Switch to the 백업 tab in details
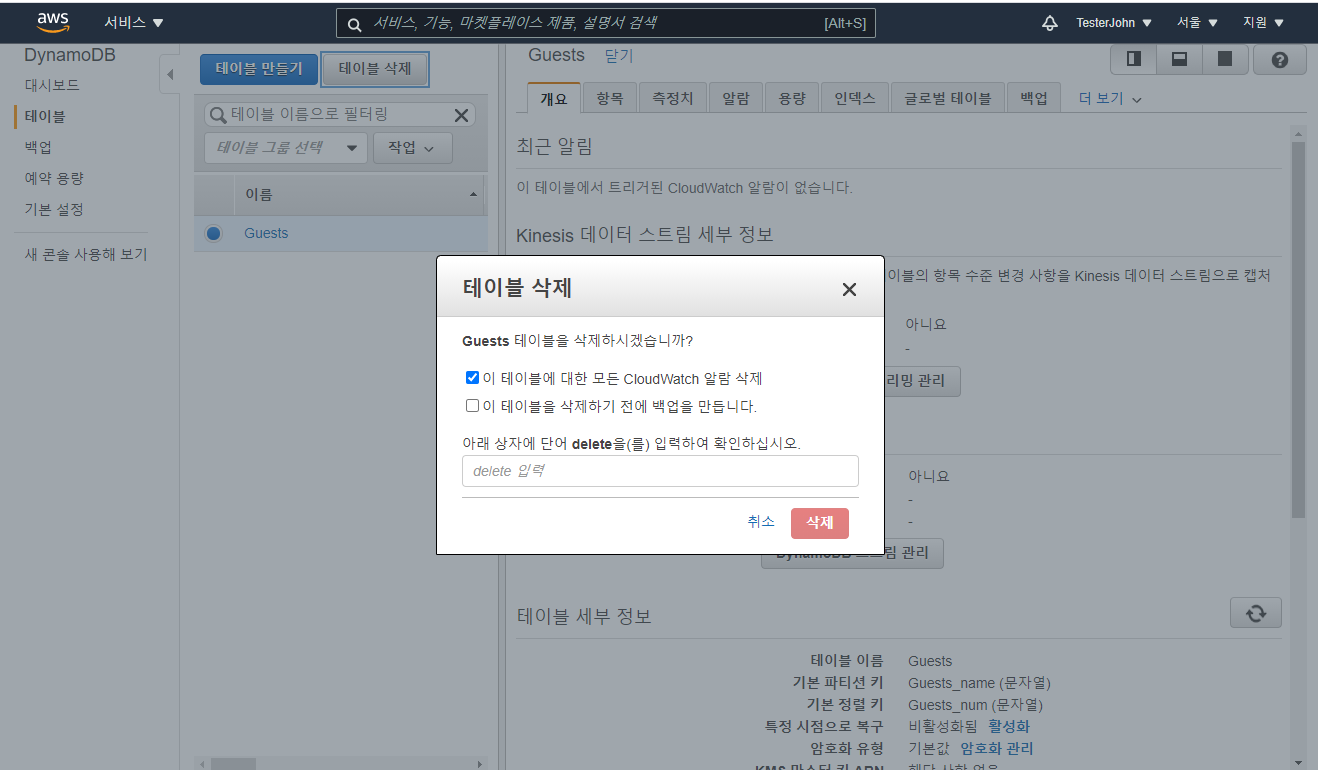Screen dimensions: 1318x770 pos(1034,98)
